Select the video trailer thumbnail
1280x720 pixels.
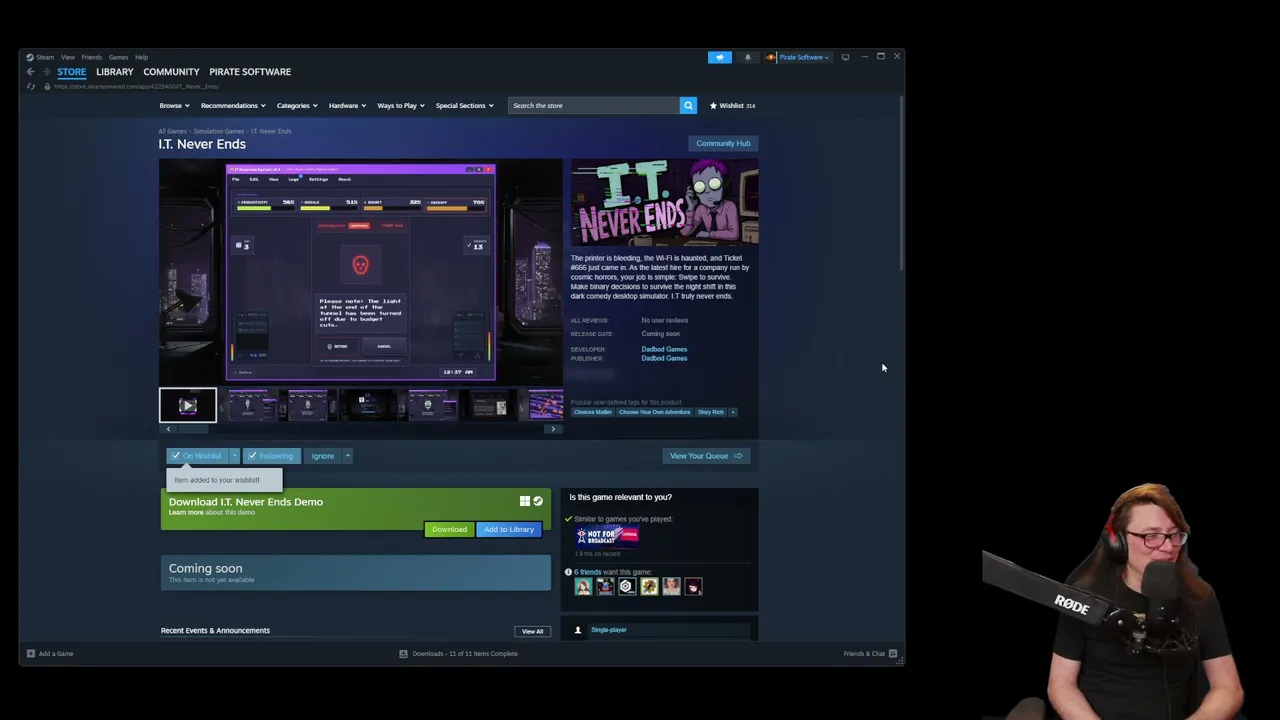(188, 405)
